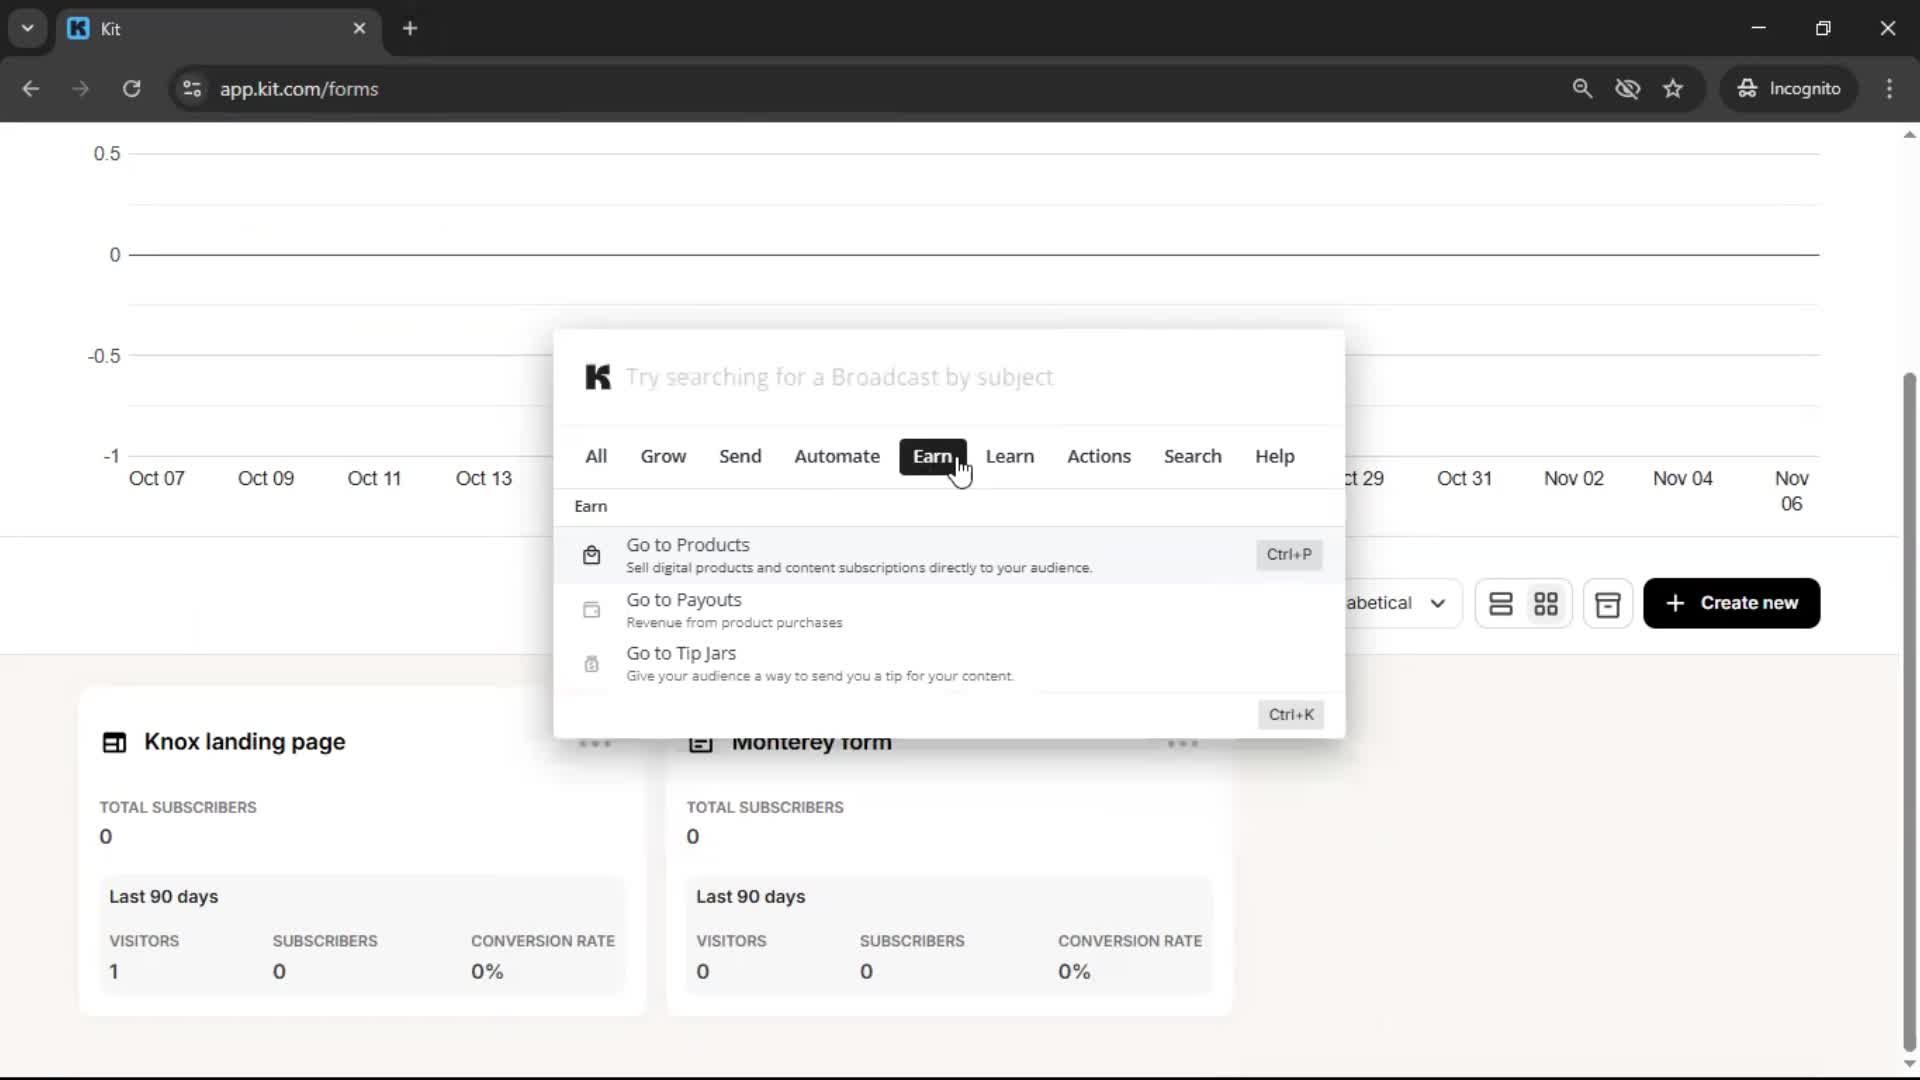The image size is (1920, 1080).
Task: Open the options menu on Knox landing page card
Action: (595, 742)
